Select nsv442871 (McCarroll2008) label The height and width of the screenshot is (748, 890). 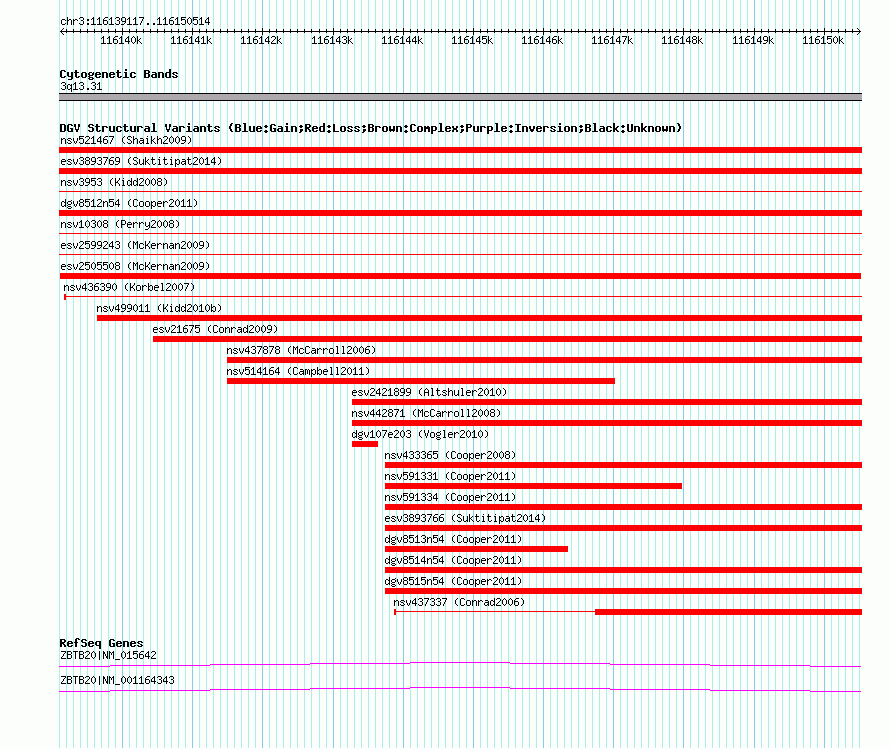[x=426, y=413]
